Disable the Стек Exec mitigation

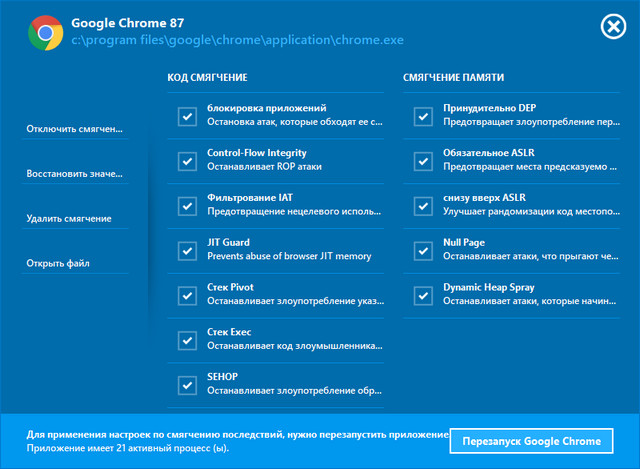pyautogui.click(x=187, y=340)
